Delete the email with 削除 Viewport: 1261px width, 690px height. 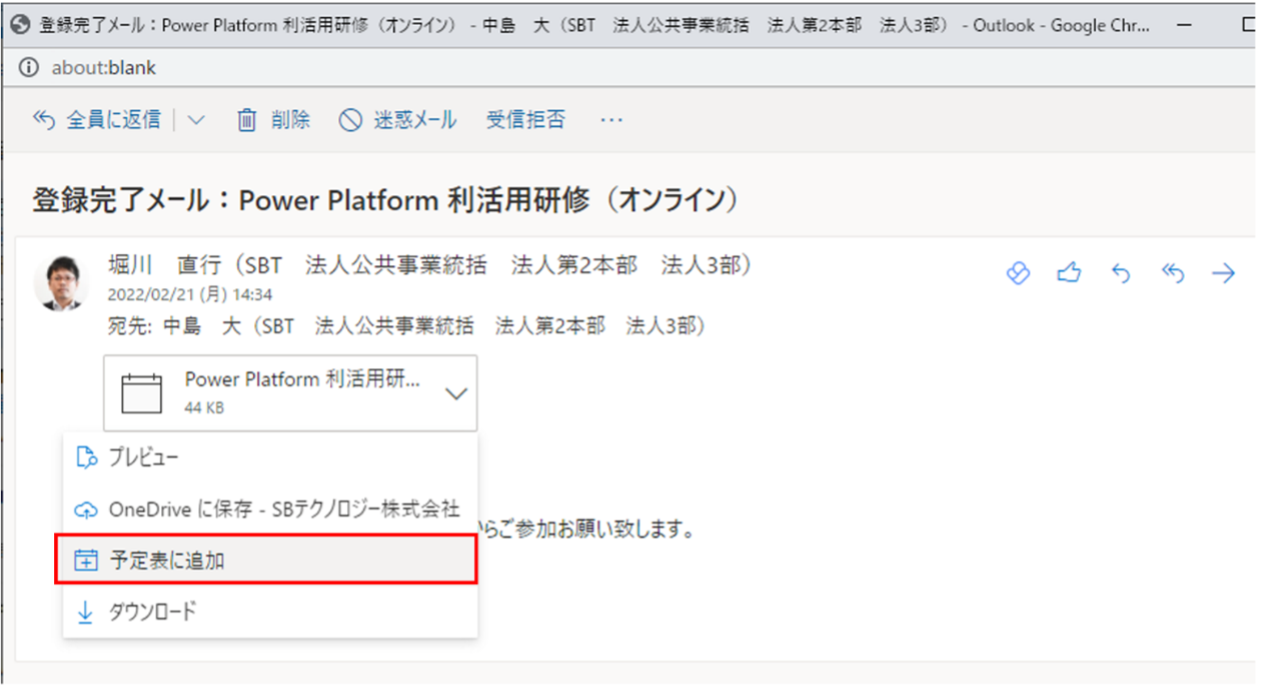pos(273,120)
